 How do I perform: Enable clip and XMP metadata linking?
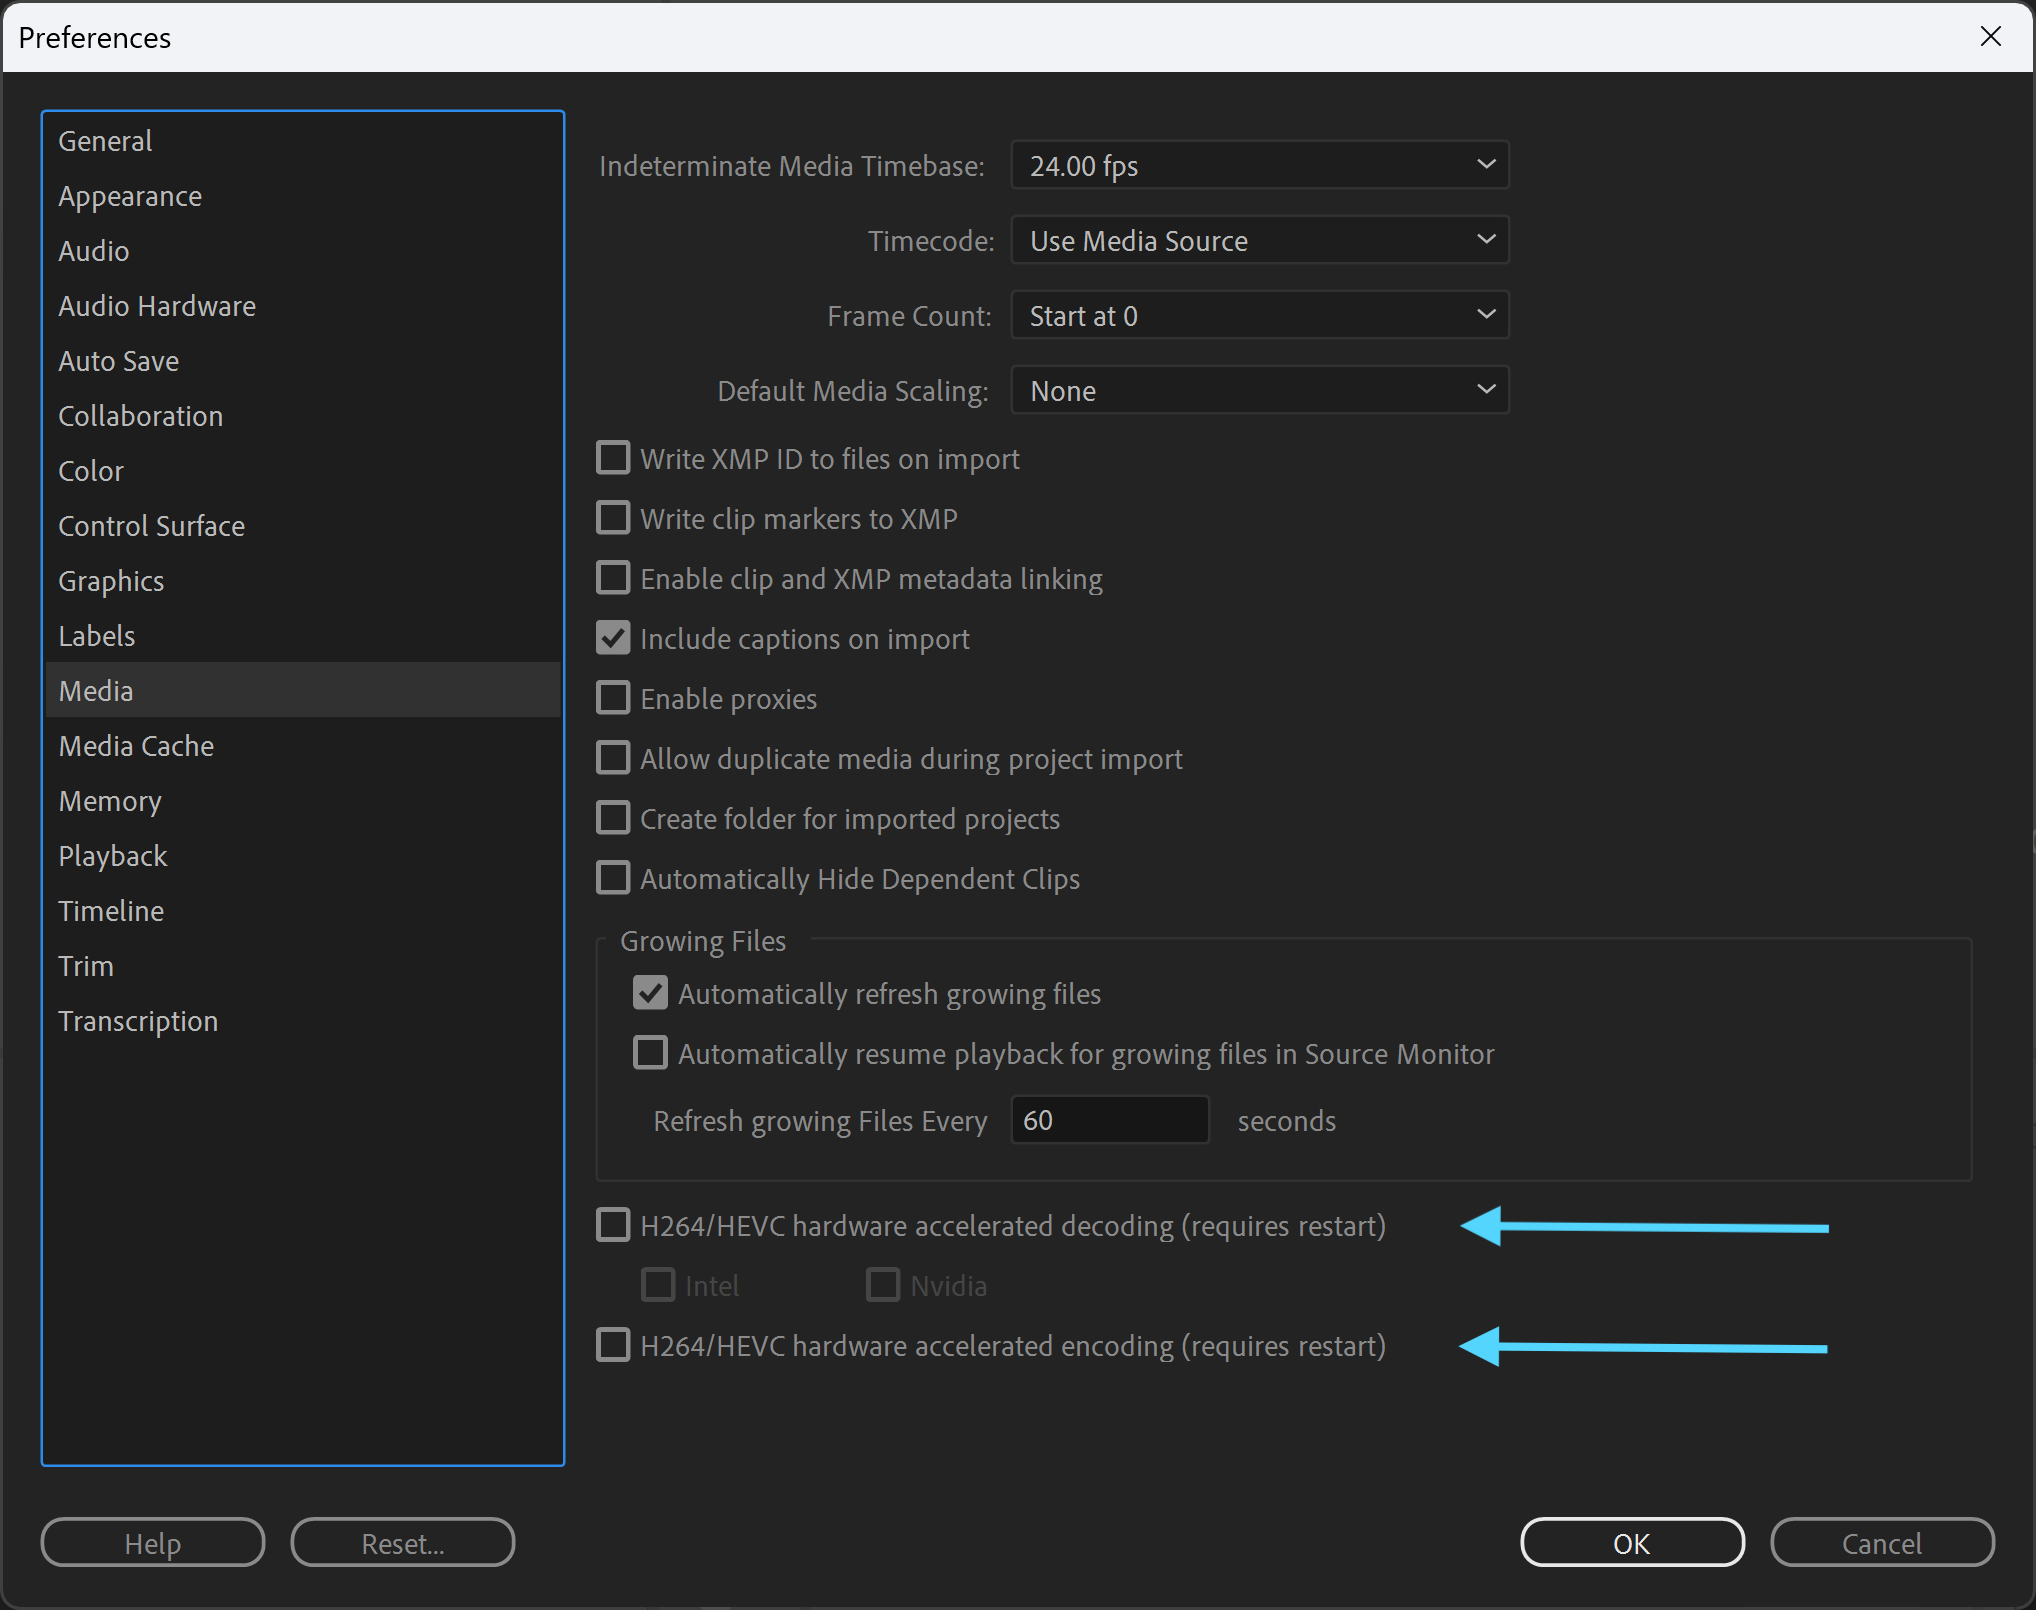pyautogui.click(x=614, y=578)
